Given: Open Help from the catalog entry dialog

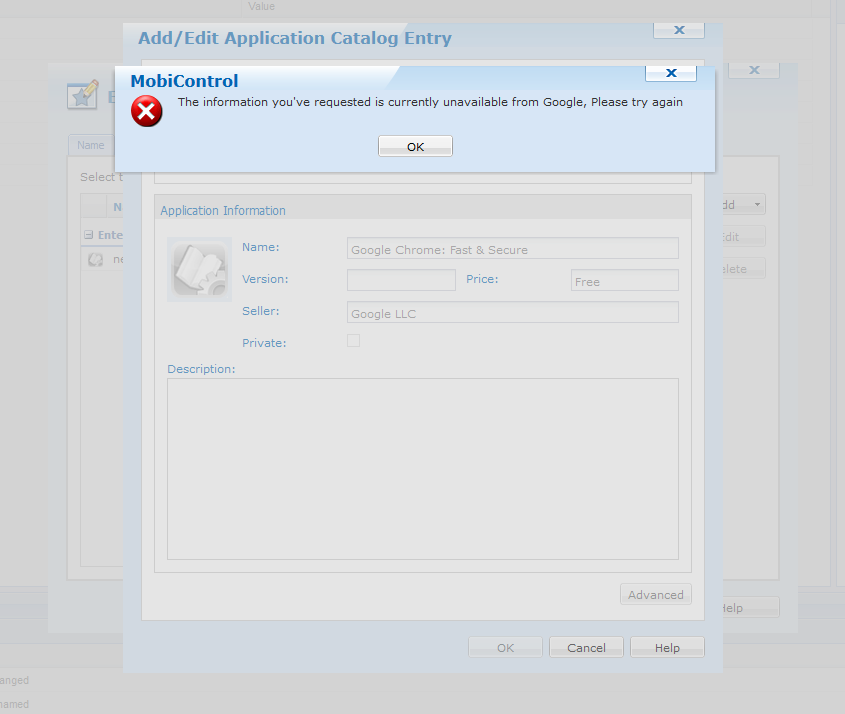Looking at the screenshot, I should 667,648.
